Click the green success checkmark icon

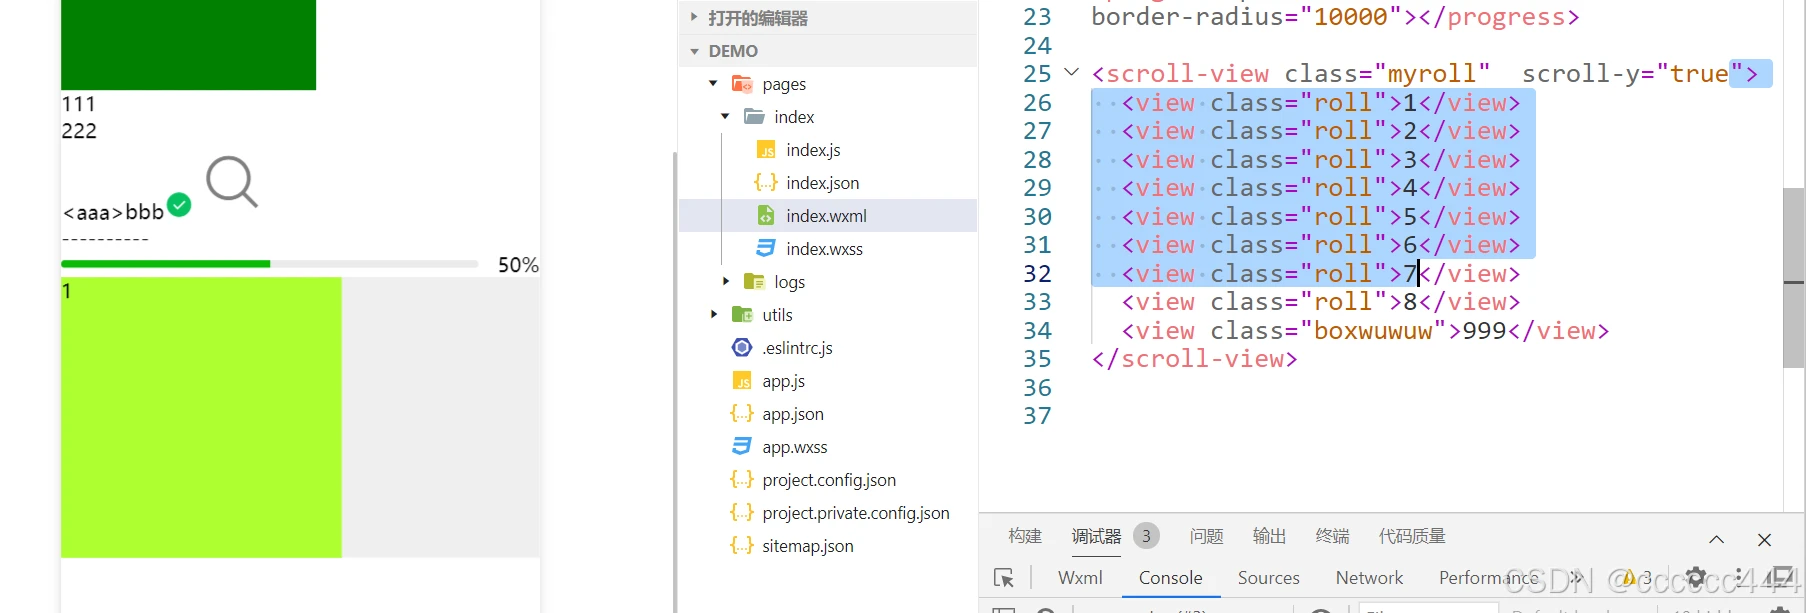[179, 205]
